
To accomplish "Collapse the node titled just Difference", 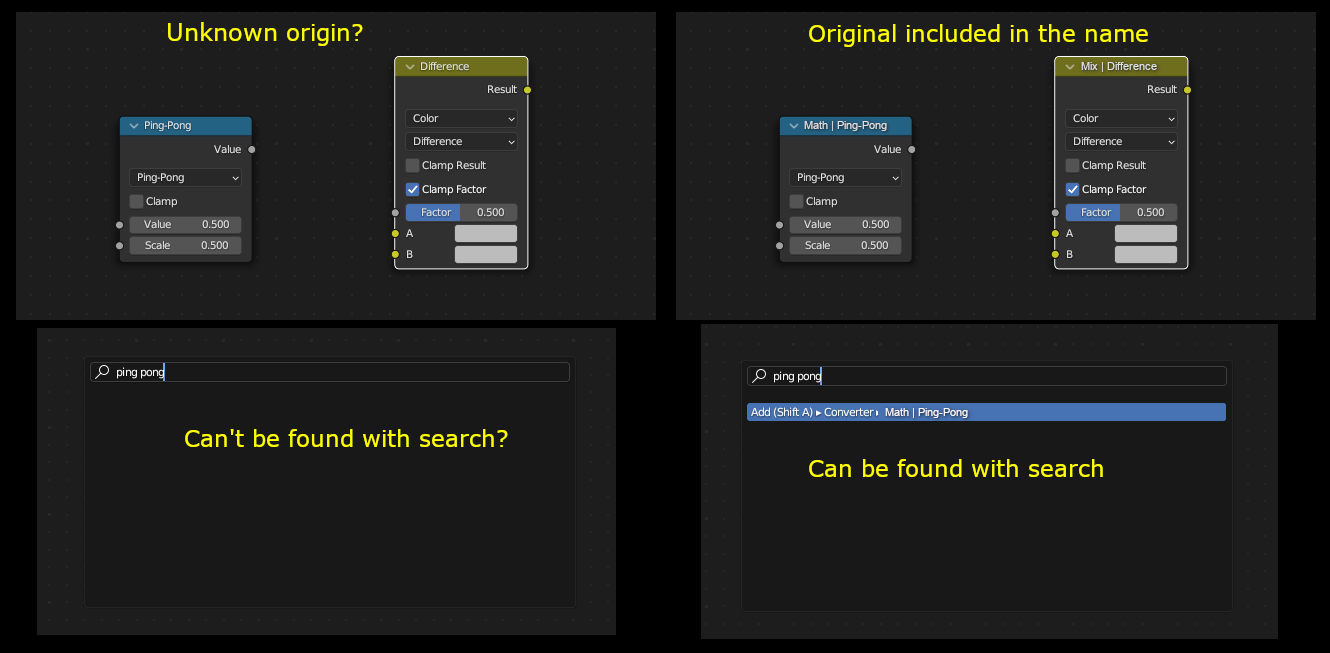I will point(409,67).
